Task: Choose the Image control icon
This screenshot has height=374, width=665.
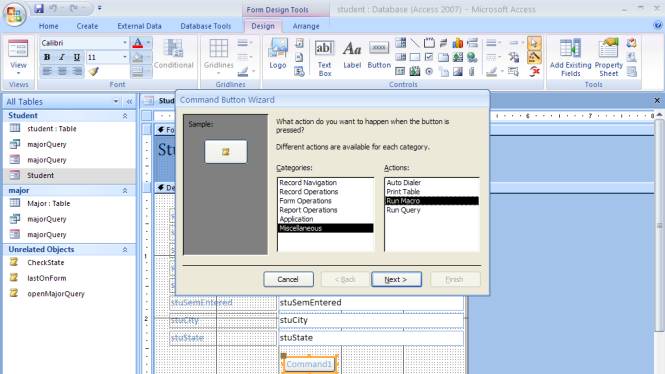Action: coord(458,71)
